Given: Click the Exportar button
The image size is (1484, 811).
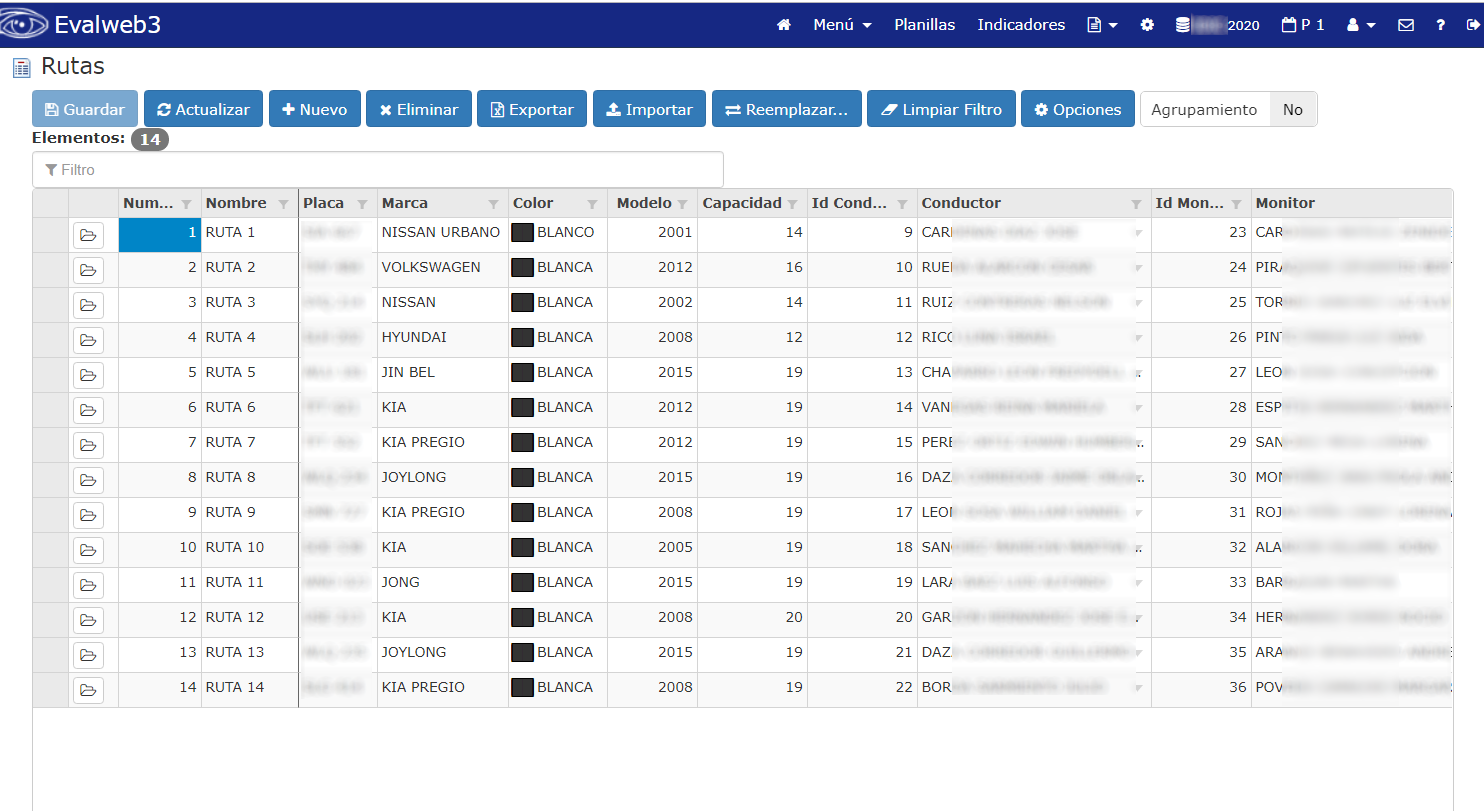Looking at the screenshot, I should [x=532, y=109].
